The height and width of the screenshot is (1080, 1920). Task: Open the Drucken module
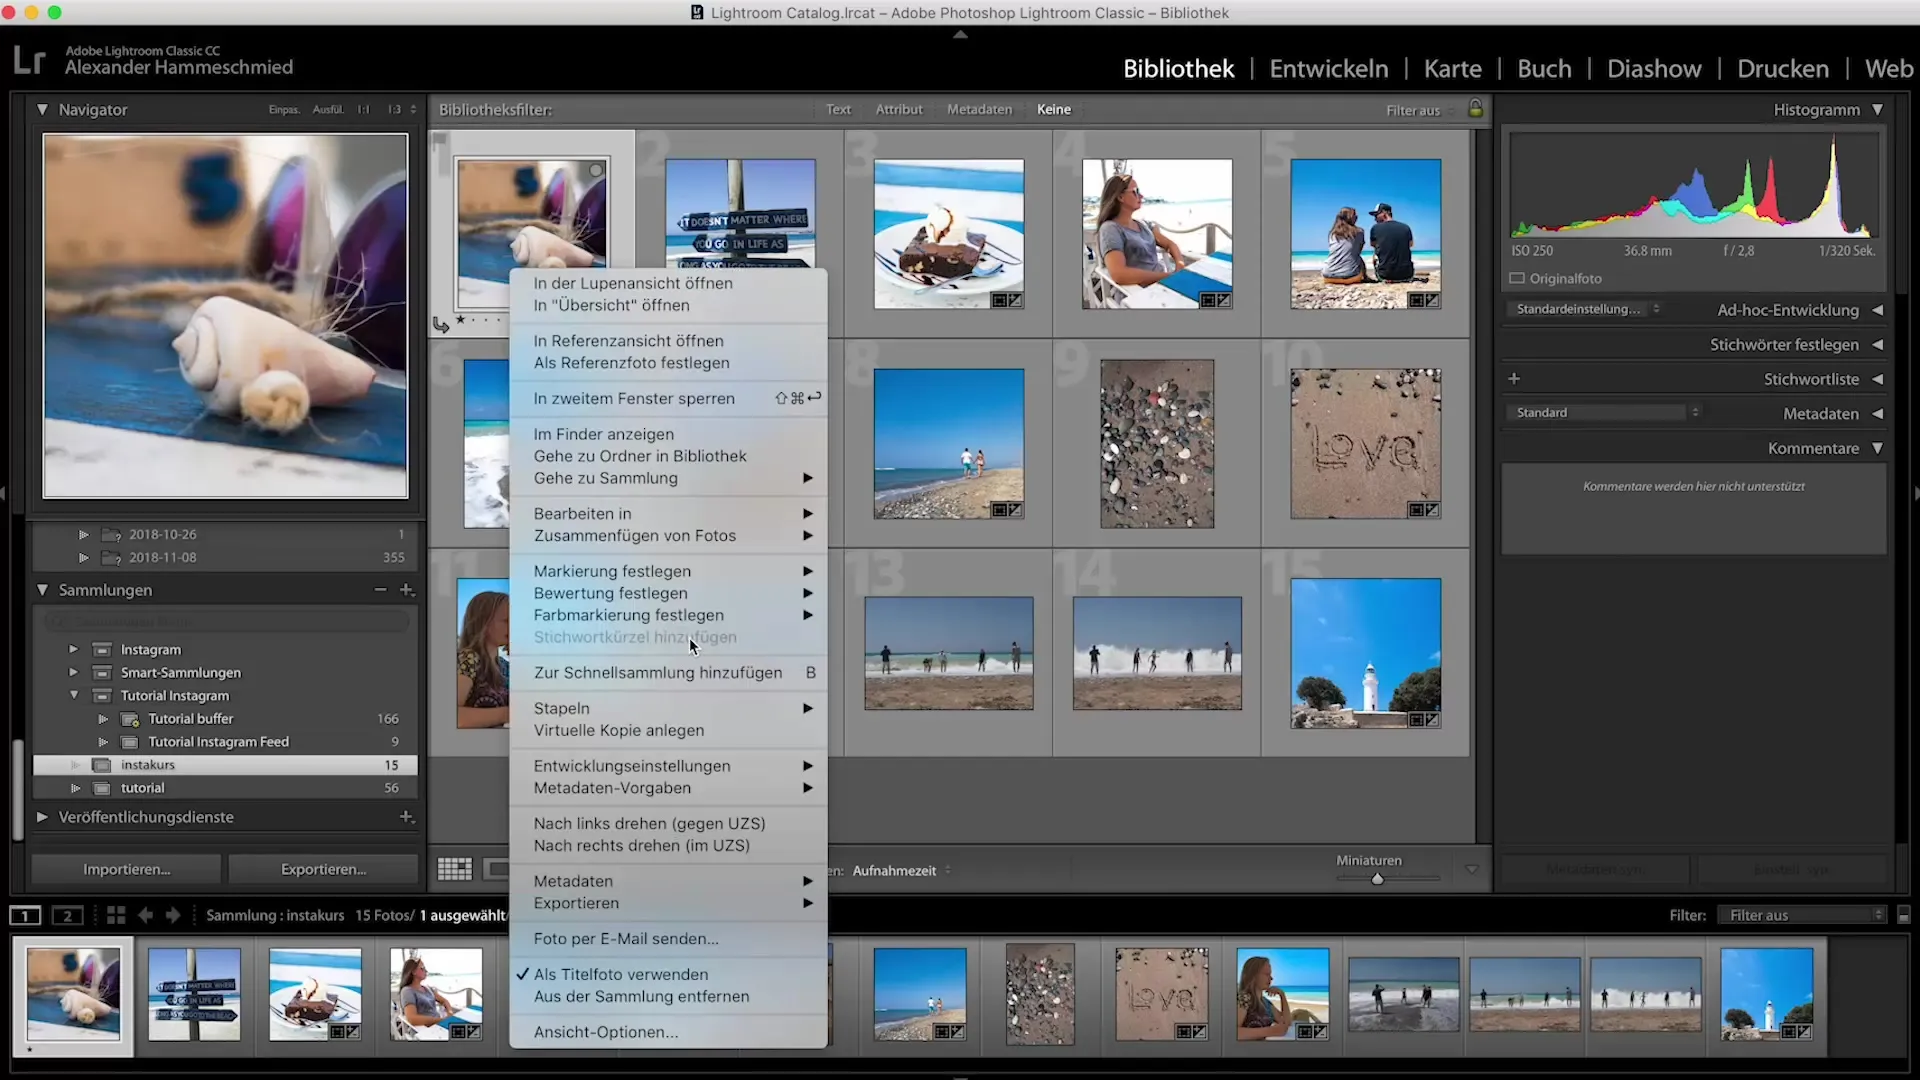pyautogui.click(x=1782, y=69)
